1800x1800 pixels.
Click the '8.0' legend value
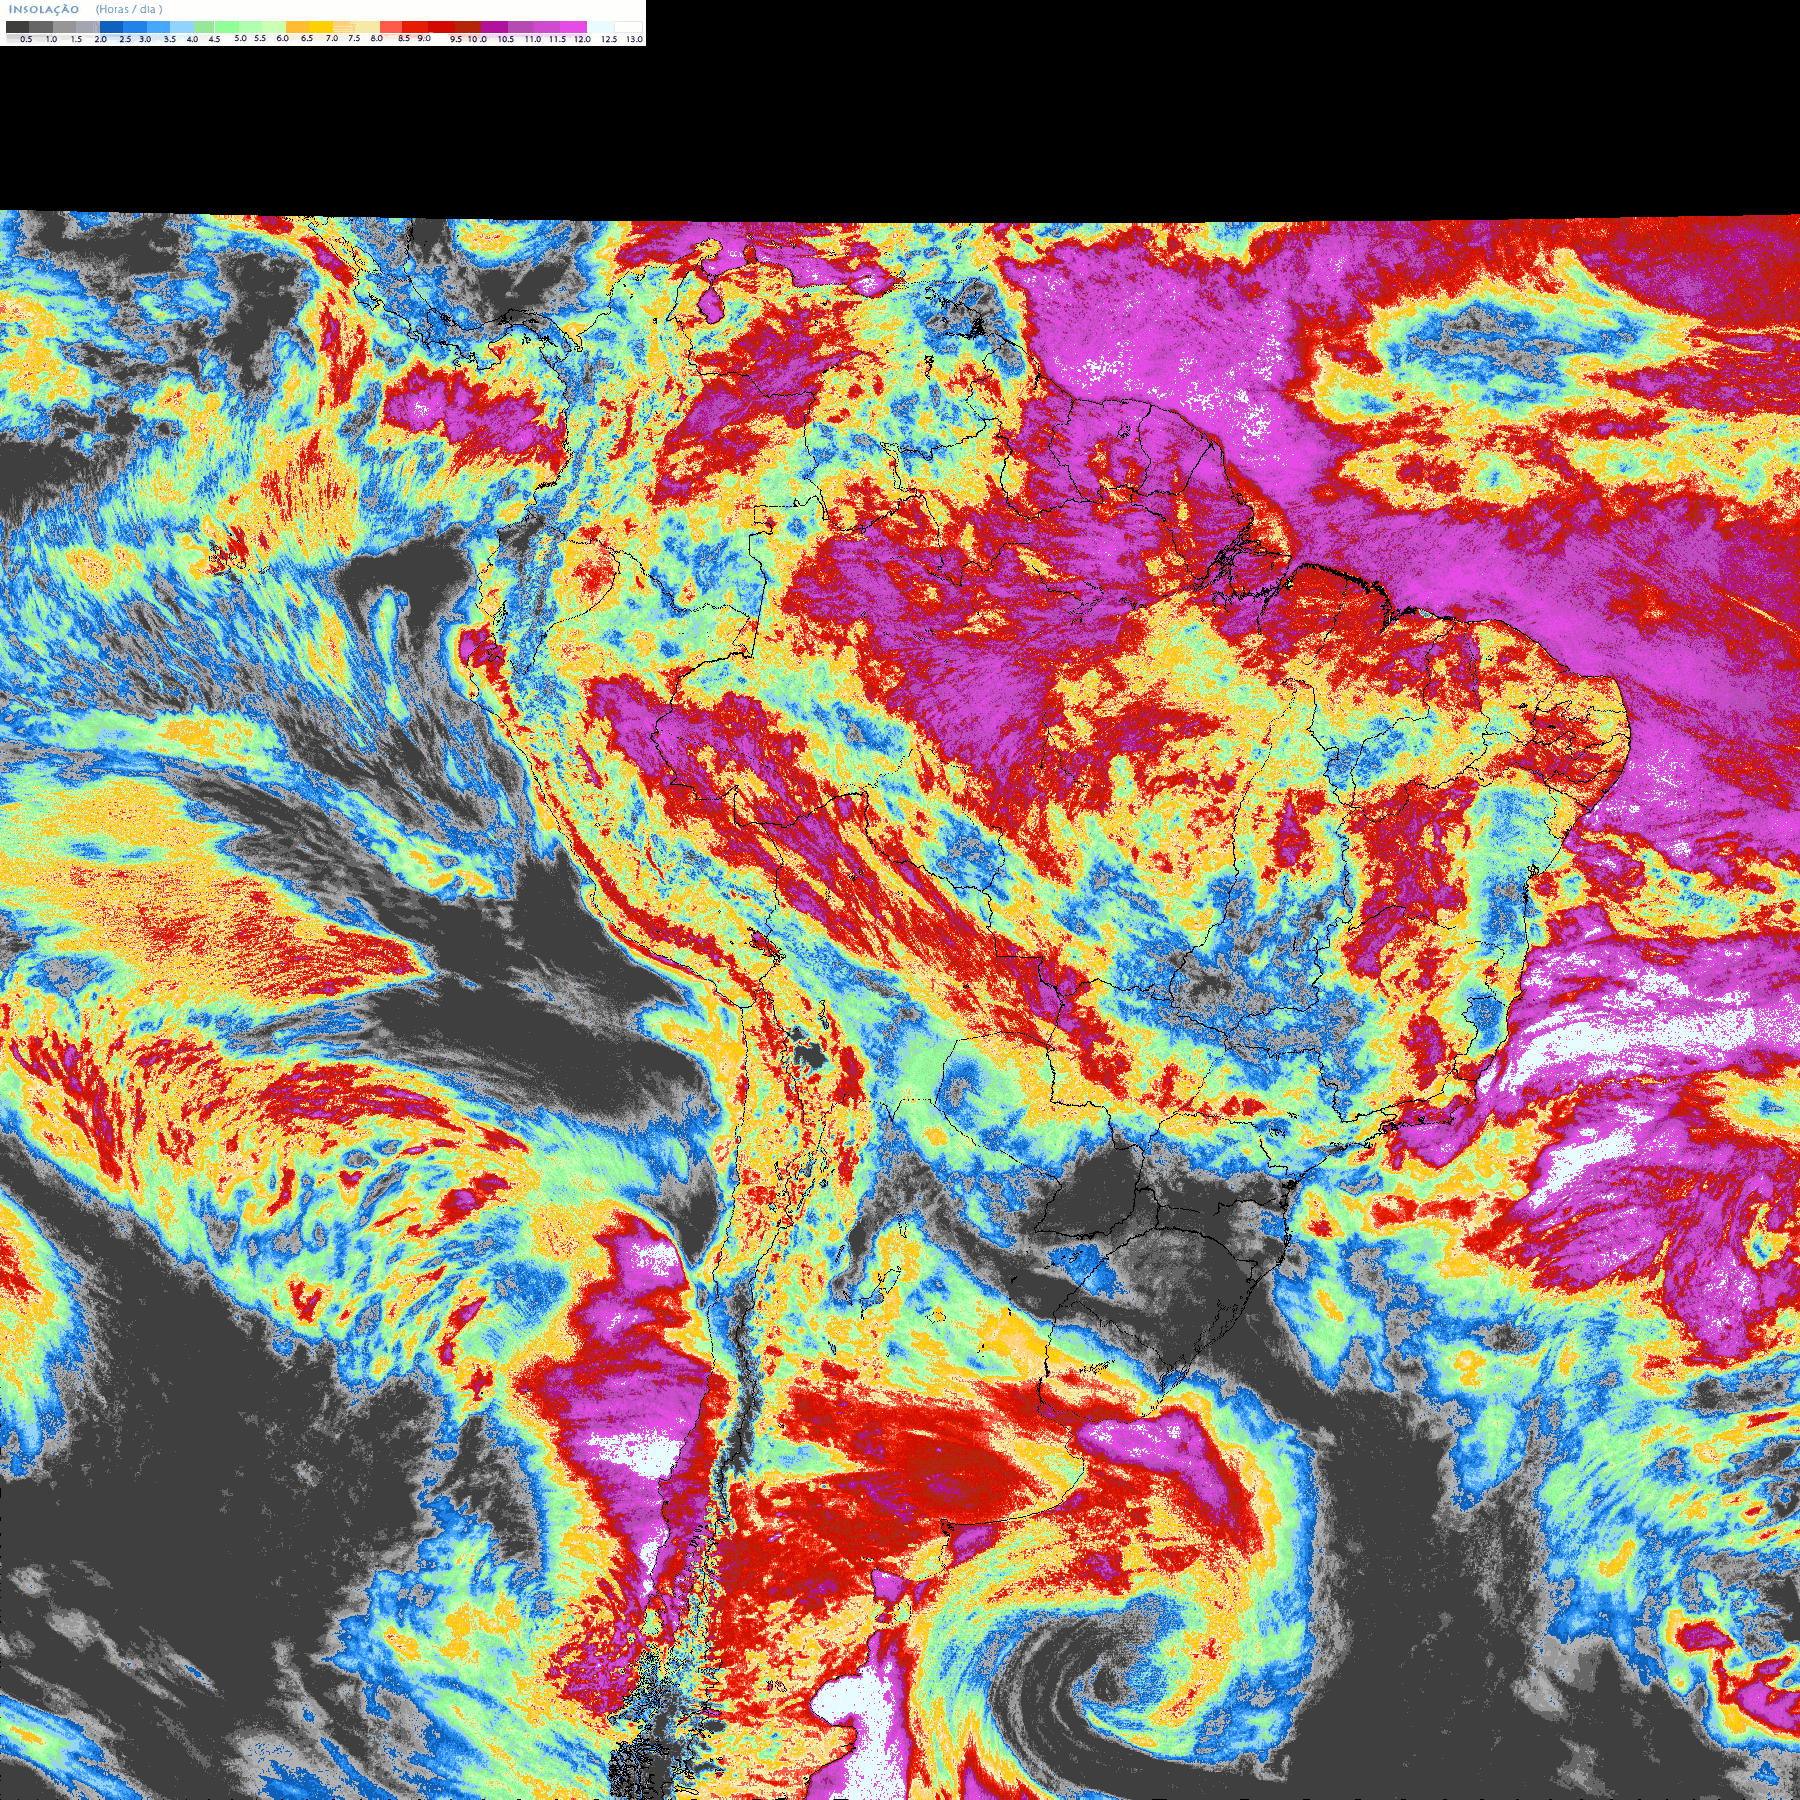pos(377,38)
